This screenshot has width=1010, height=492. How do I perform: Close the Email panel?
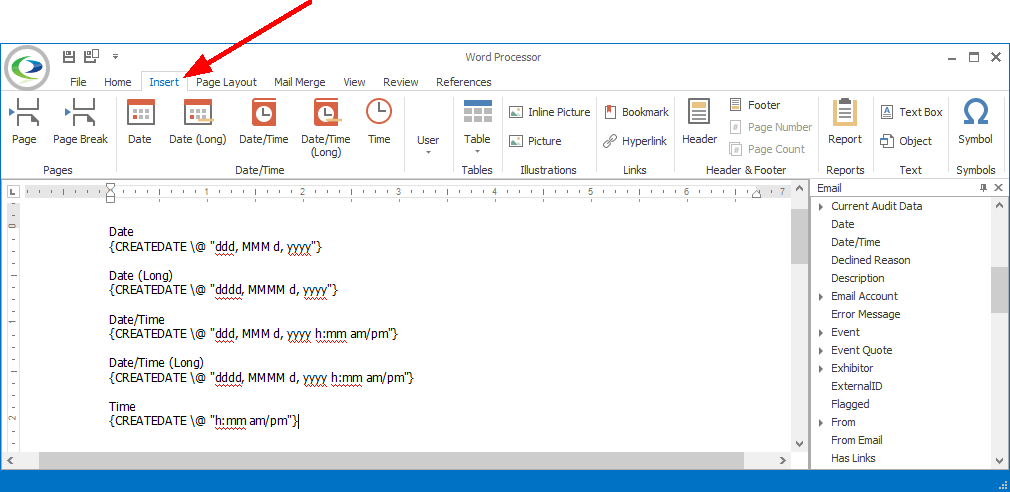[998, 188]
